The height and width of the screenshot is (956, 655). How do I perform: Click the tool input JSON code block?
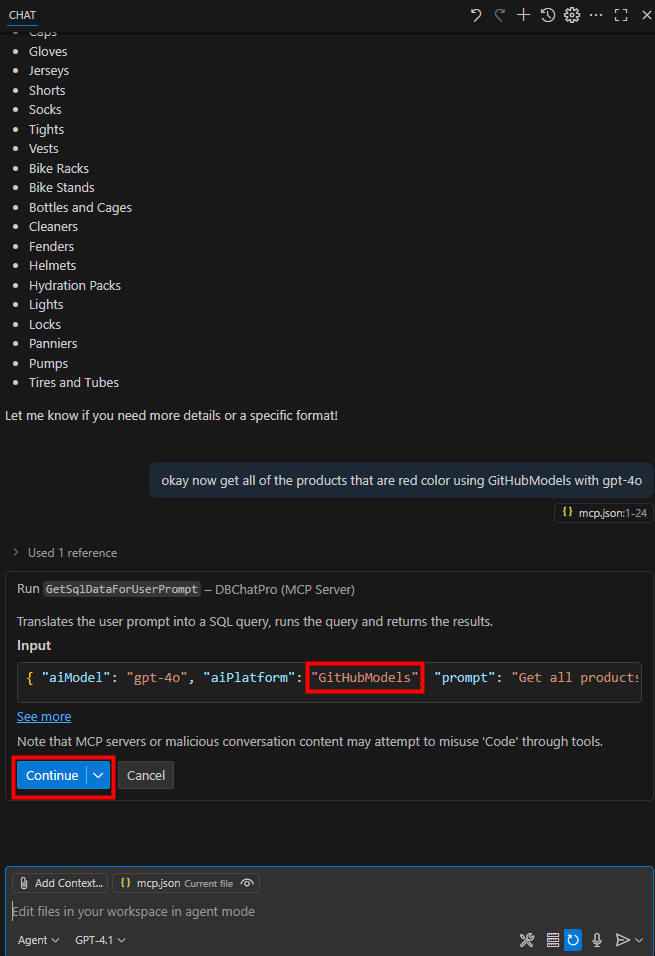point(329,683)
